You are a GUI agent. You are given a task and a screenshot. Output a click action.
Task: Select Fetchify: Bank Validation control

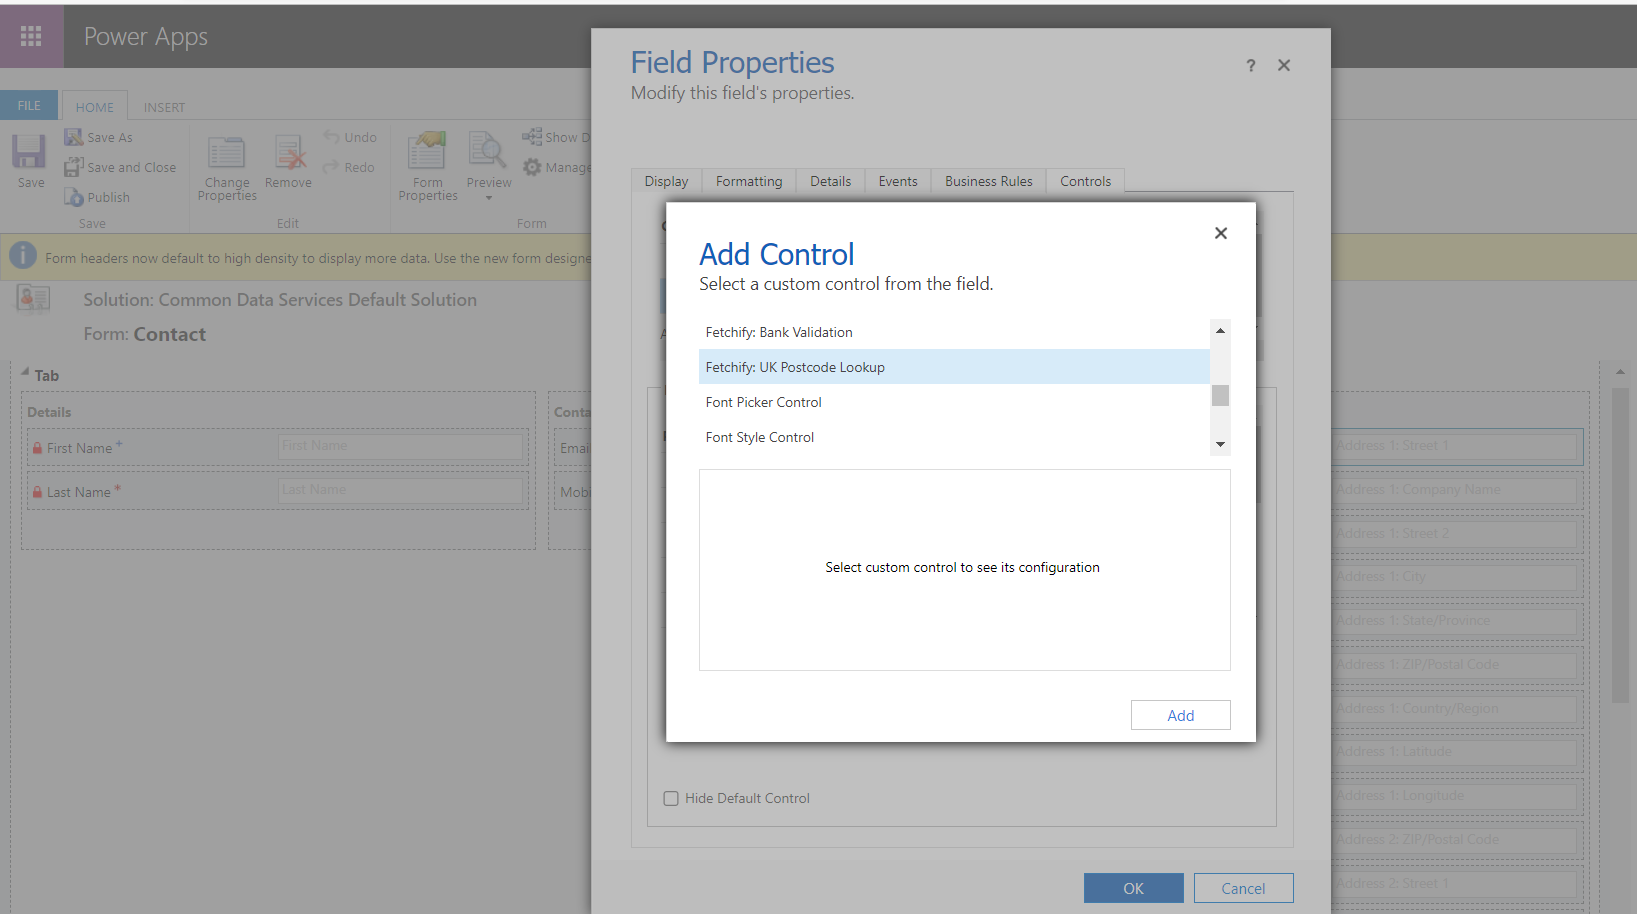point(954,332)
